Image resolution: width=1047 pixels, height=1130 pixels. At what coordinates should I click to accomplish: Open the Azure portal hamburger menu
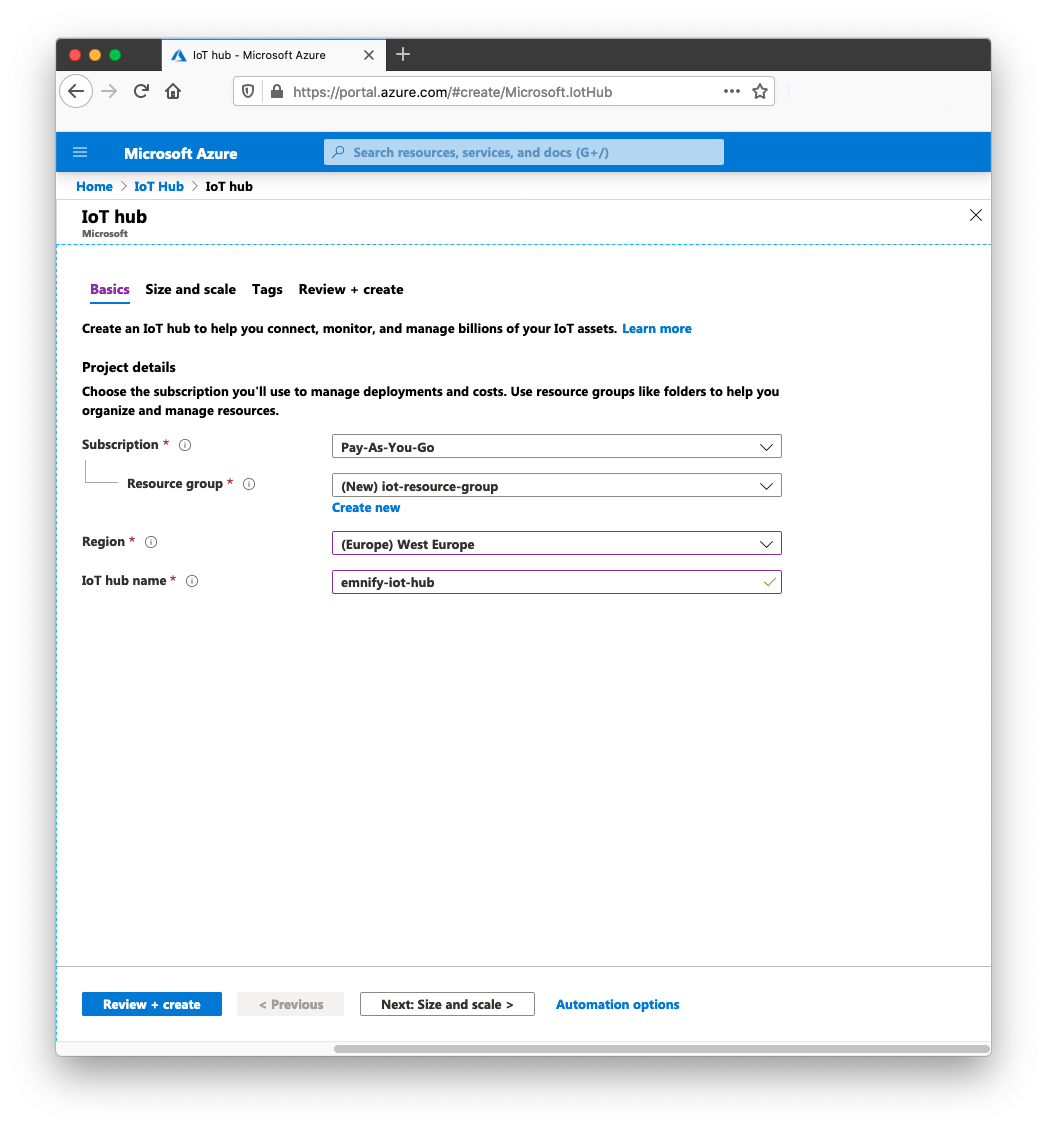(80, 152)
